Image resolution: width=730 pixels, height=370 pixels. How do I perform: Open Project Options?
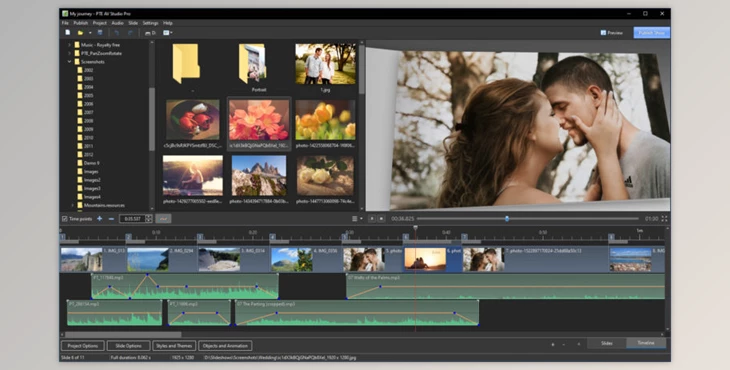[x=83, y=346]
